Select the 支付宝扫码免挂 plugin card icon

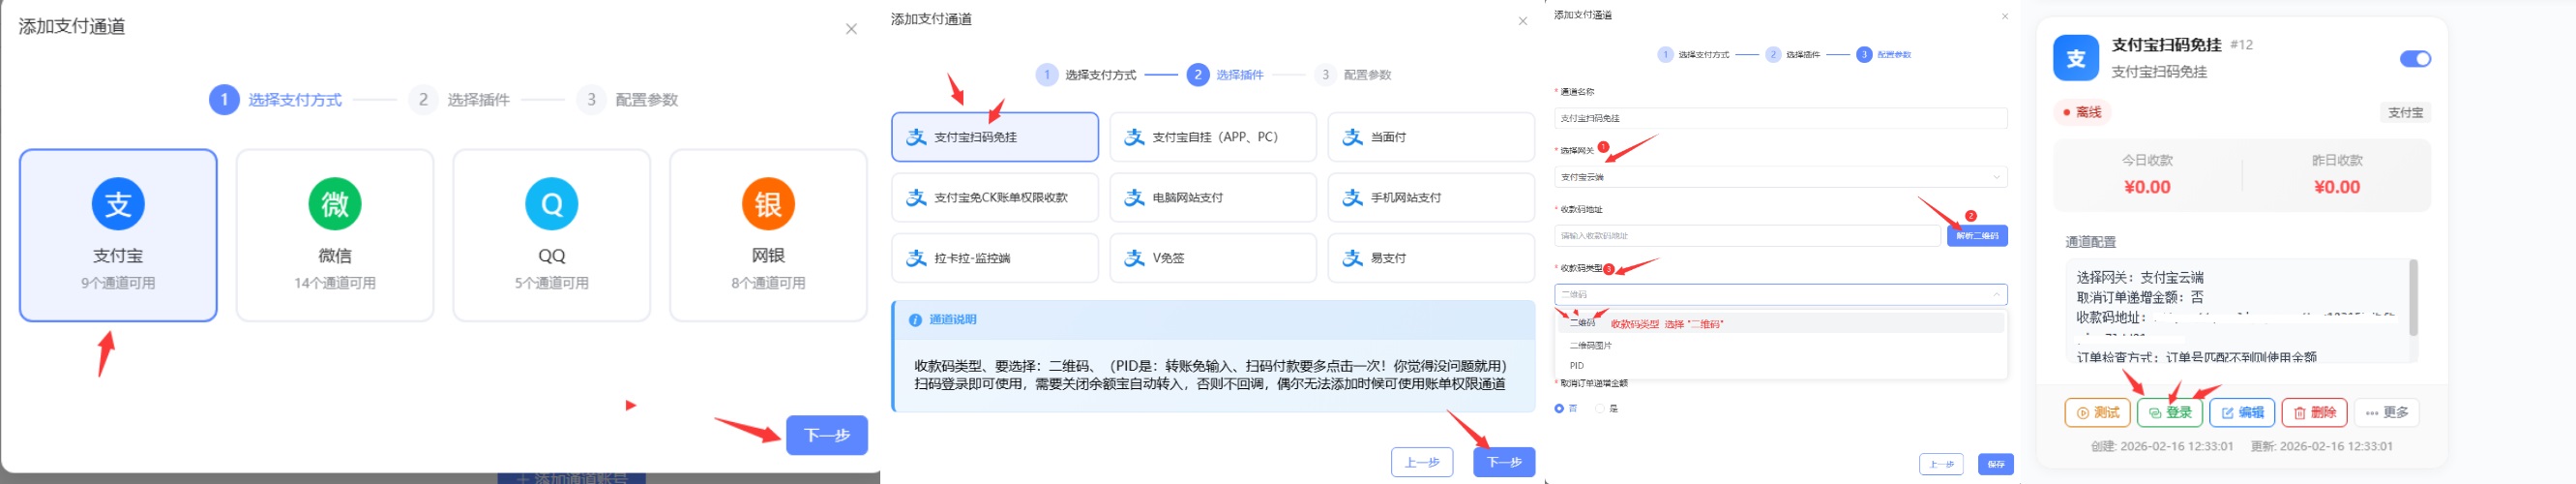pos(916,137)
